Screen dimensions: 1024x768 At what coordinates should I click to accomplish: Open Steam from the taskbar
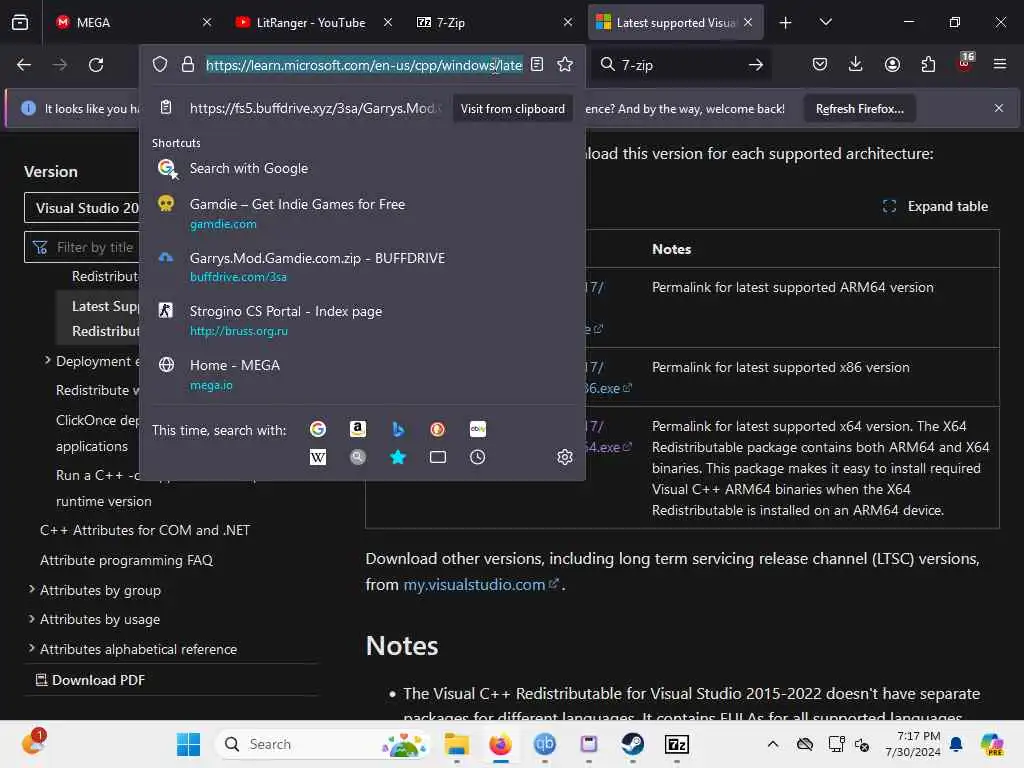click(x=632, y=744)
